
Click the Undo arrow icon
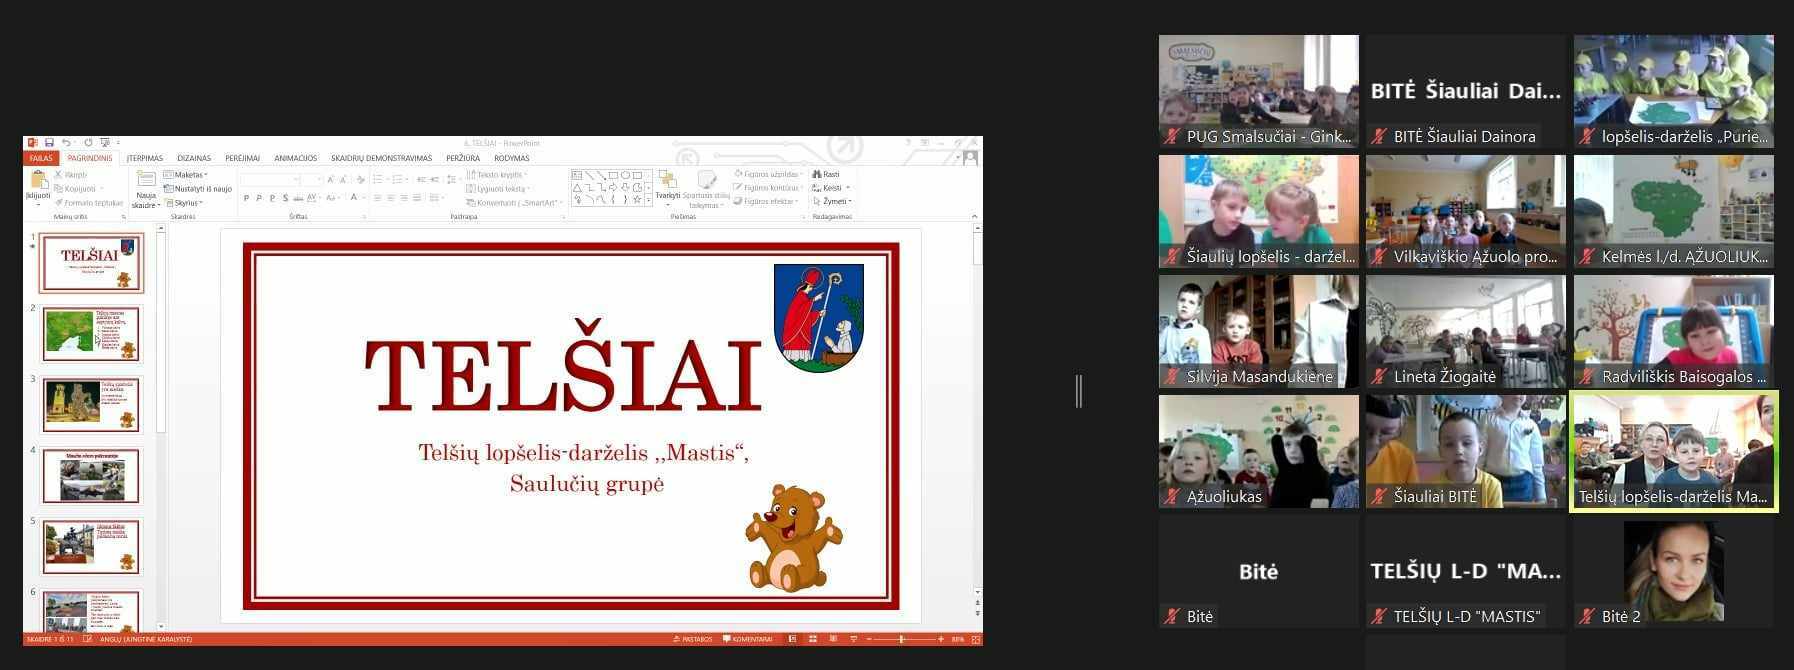coord(66,143)
